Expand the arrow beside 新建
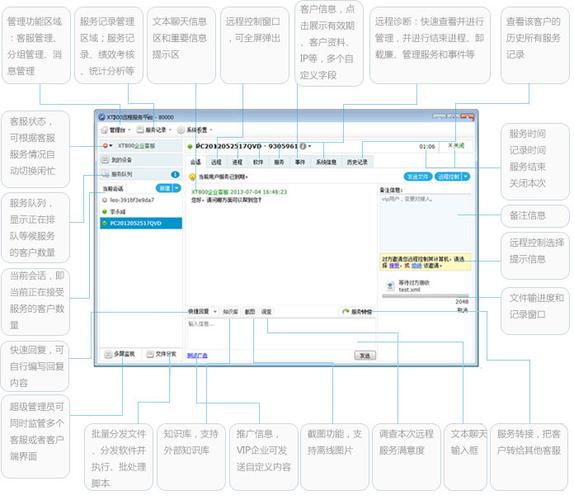This screenshot has height=500, width=574. tap(177, 188)
